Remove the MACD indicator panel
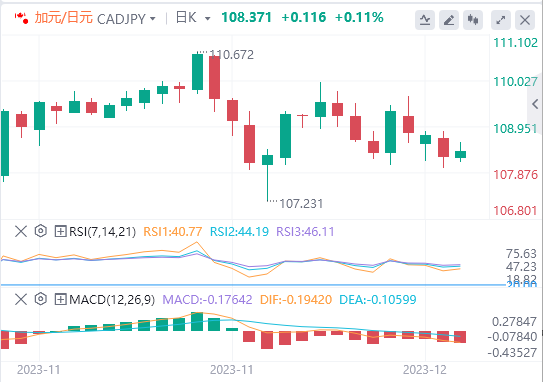543x382 pixels. pyautogui.click(x=21, y=299)
